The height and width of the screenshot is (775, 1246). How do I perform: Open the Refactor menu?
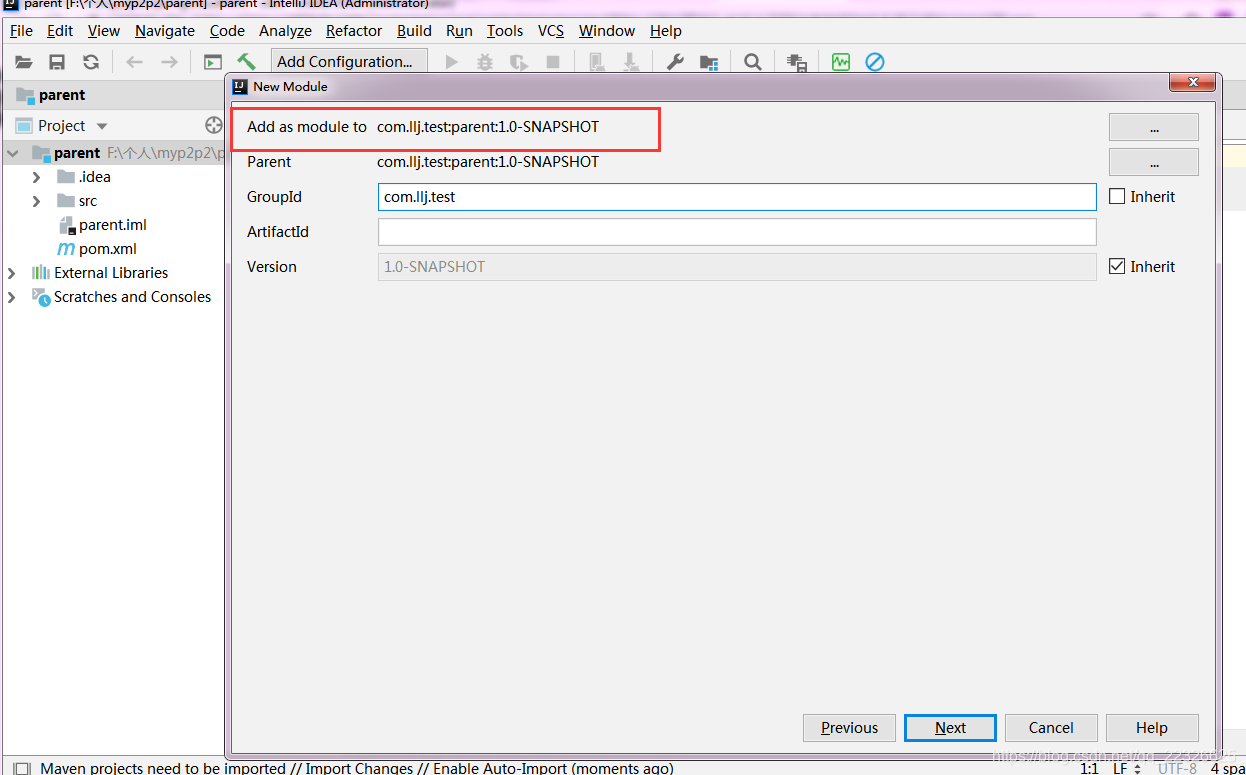(354, 31)
